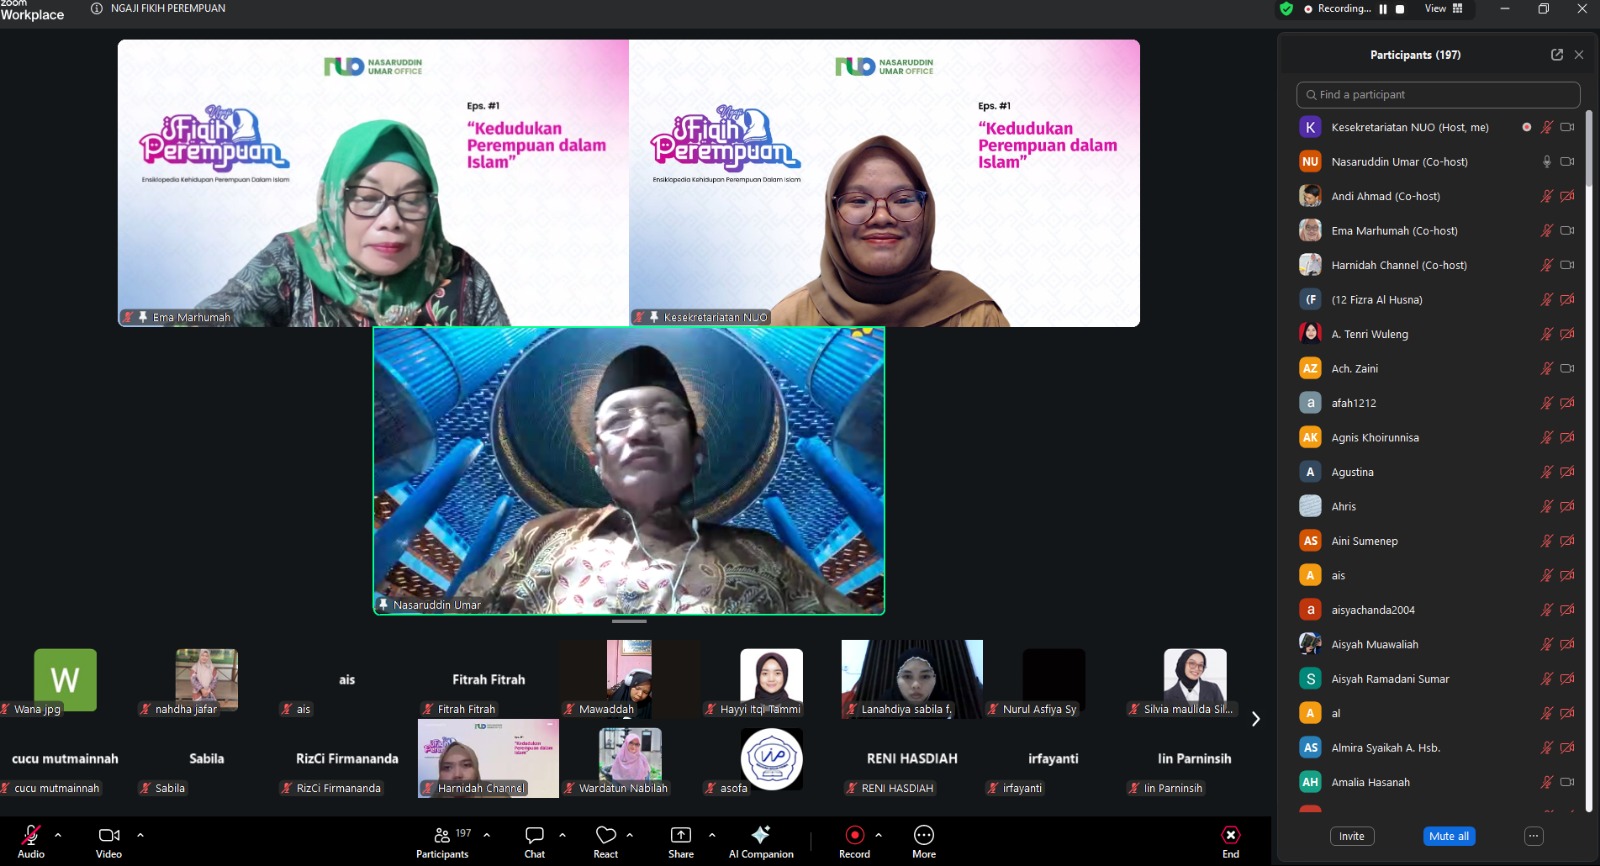Unmute the Audio microphone

pyautogui.click(x=31, y=836)
